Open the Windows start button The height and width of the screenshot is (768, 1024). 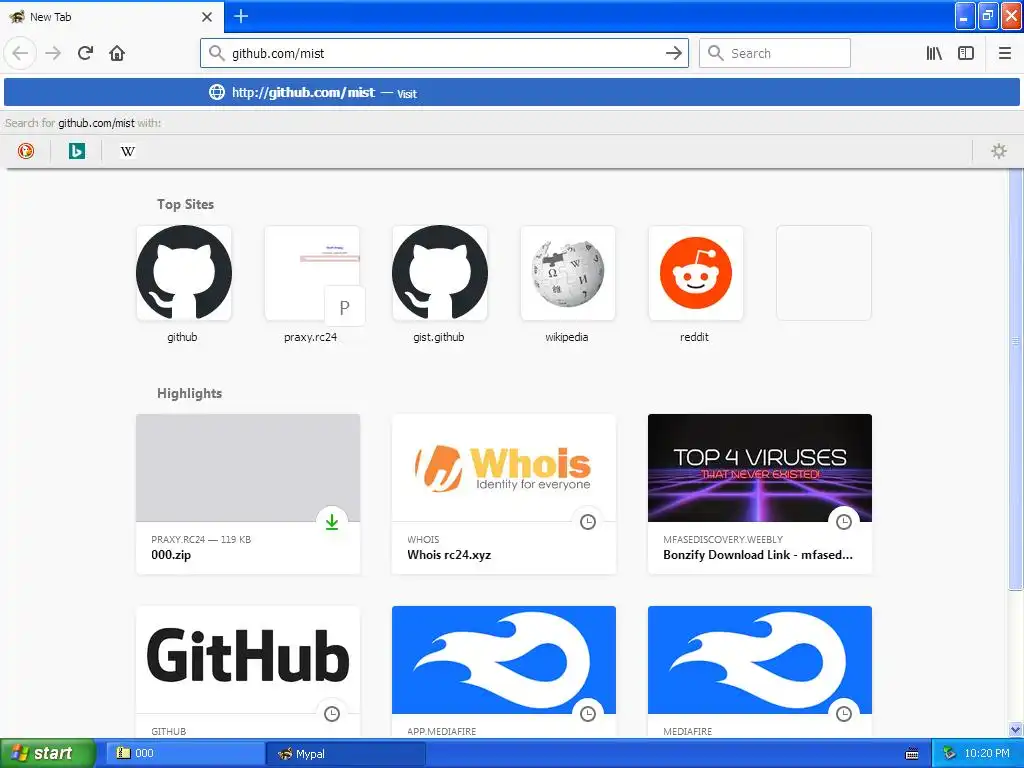coord(48,754)
